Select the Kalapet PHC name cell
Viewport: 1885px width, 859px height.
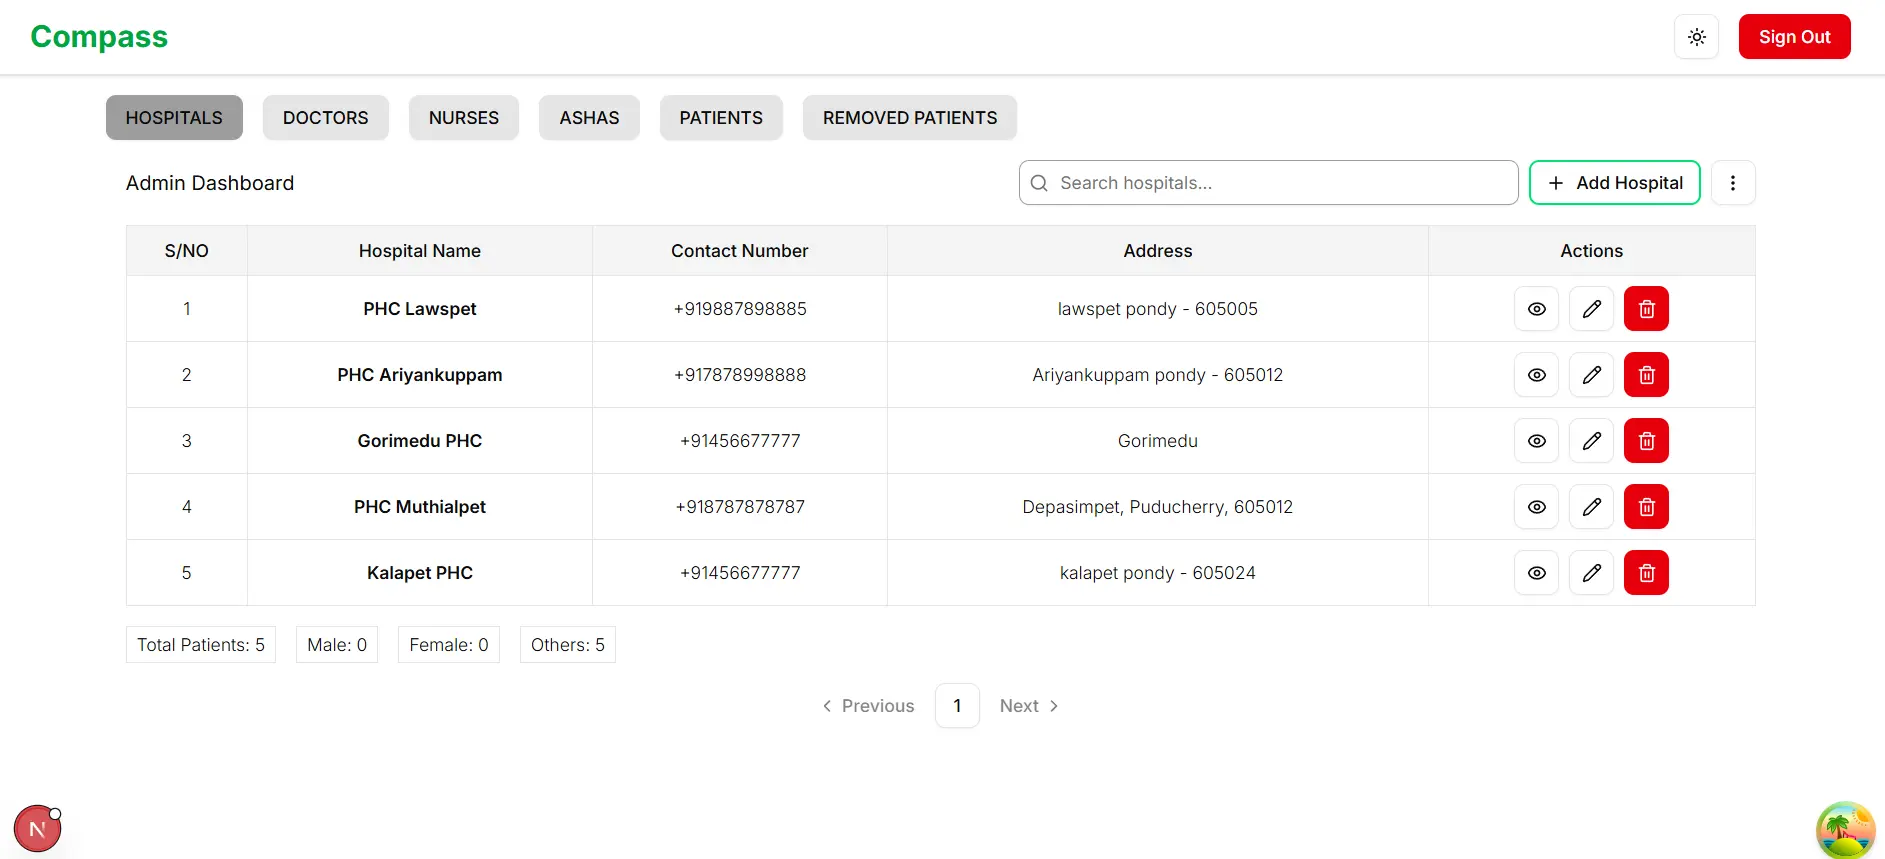tap(420, 573)
